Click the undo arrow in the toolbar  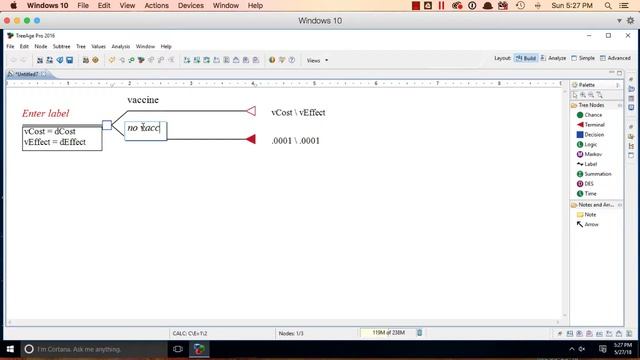tap(13, 60)
